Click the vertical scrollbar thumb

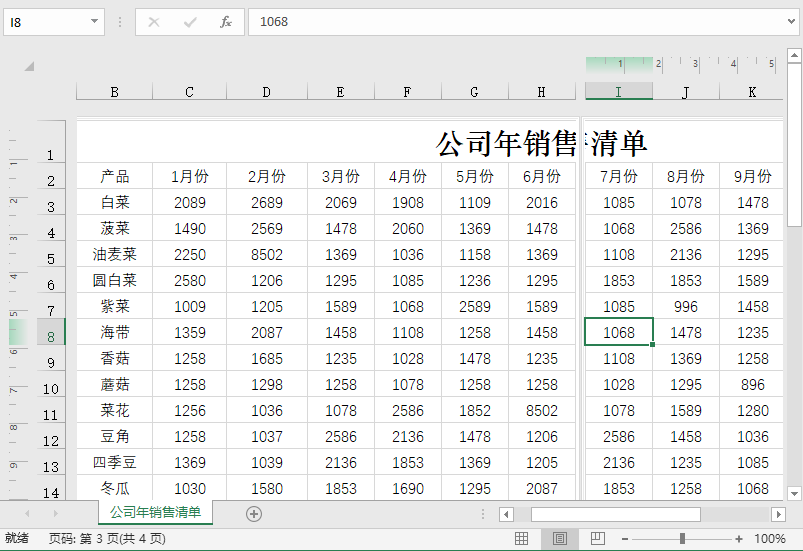tap(794, 144)
